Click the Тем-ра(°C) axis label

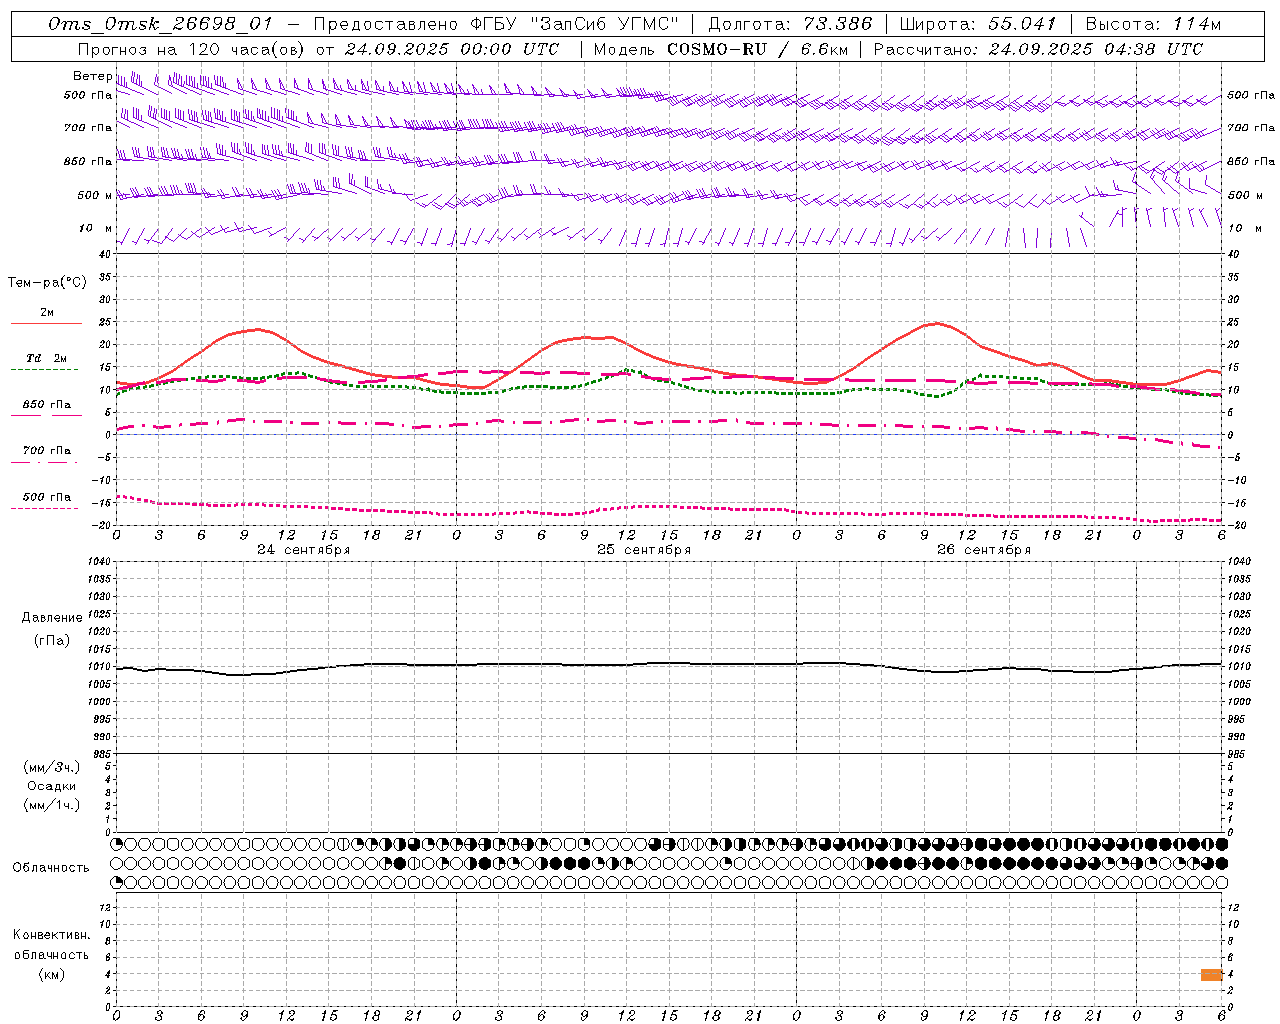(x=47, y=283)
